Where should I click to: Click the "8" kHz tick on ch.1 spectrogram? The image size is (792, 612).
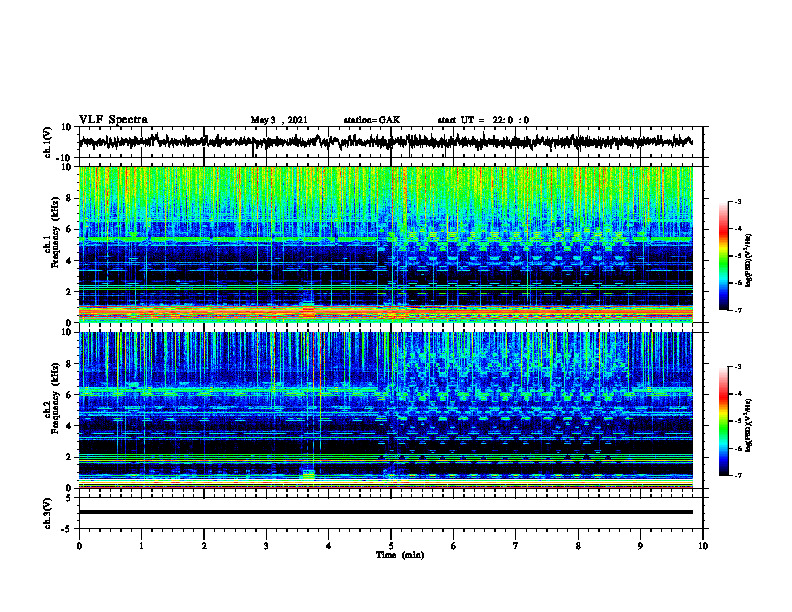(69, 198)
